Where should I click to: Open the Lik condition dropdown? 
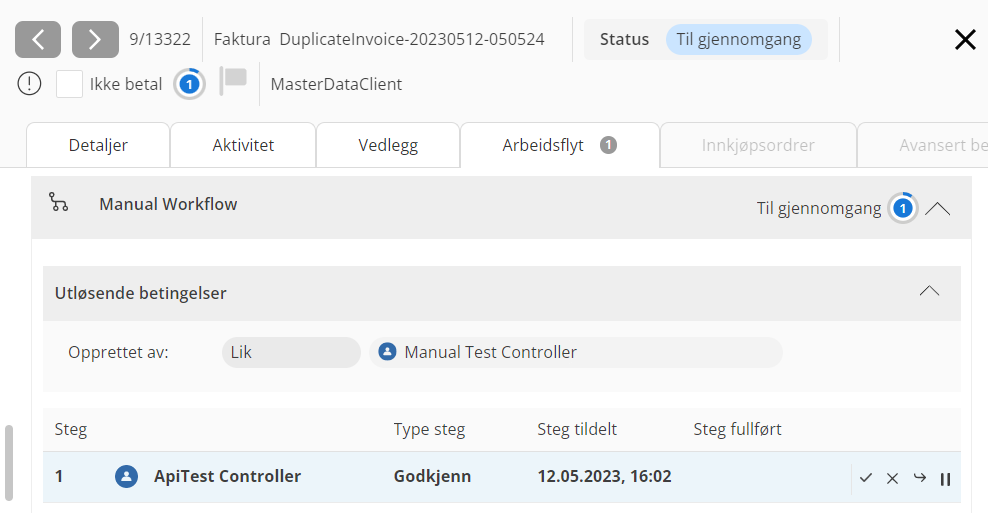tap(290, 352)
